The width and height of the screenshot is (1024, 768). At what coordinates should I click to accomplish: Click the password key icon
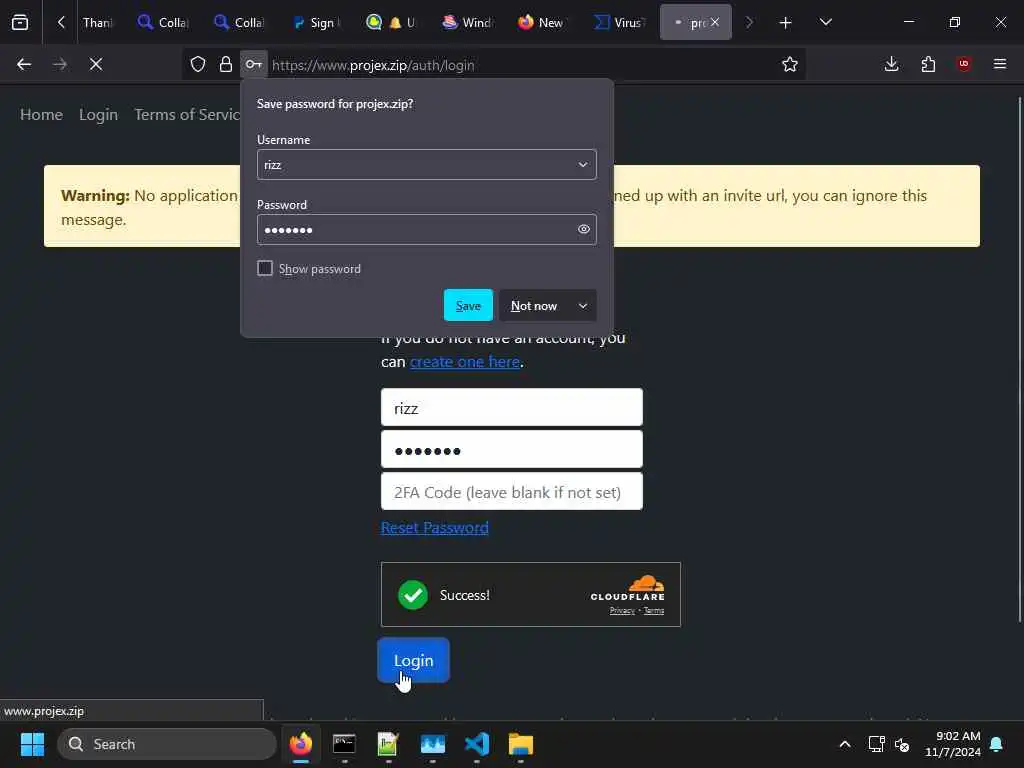253,64
